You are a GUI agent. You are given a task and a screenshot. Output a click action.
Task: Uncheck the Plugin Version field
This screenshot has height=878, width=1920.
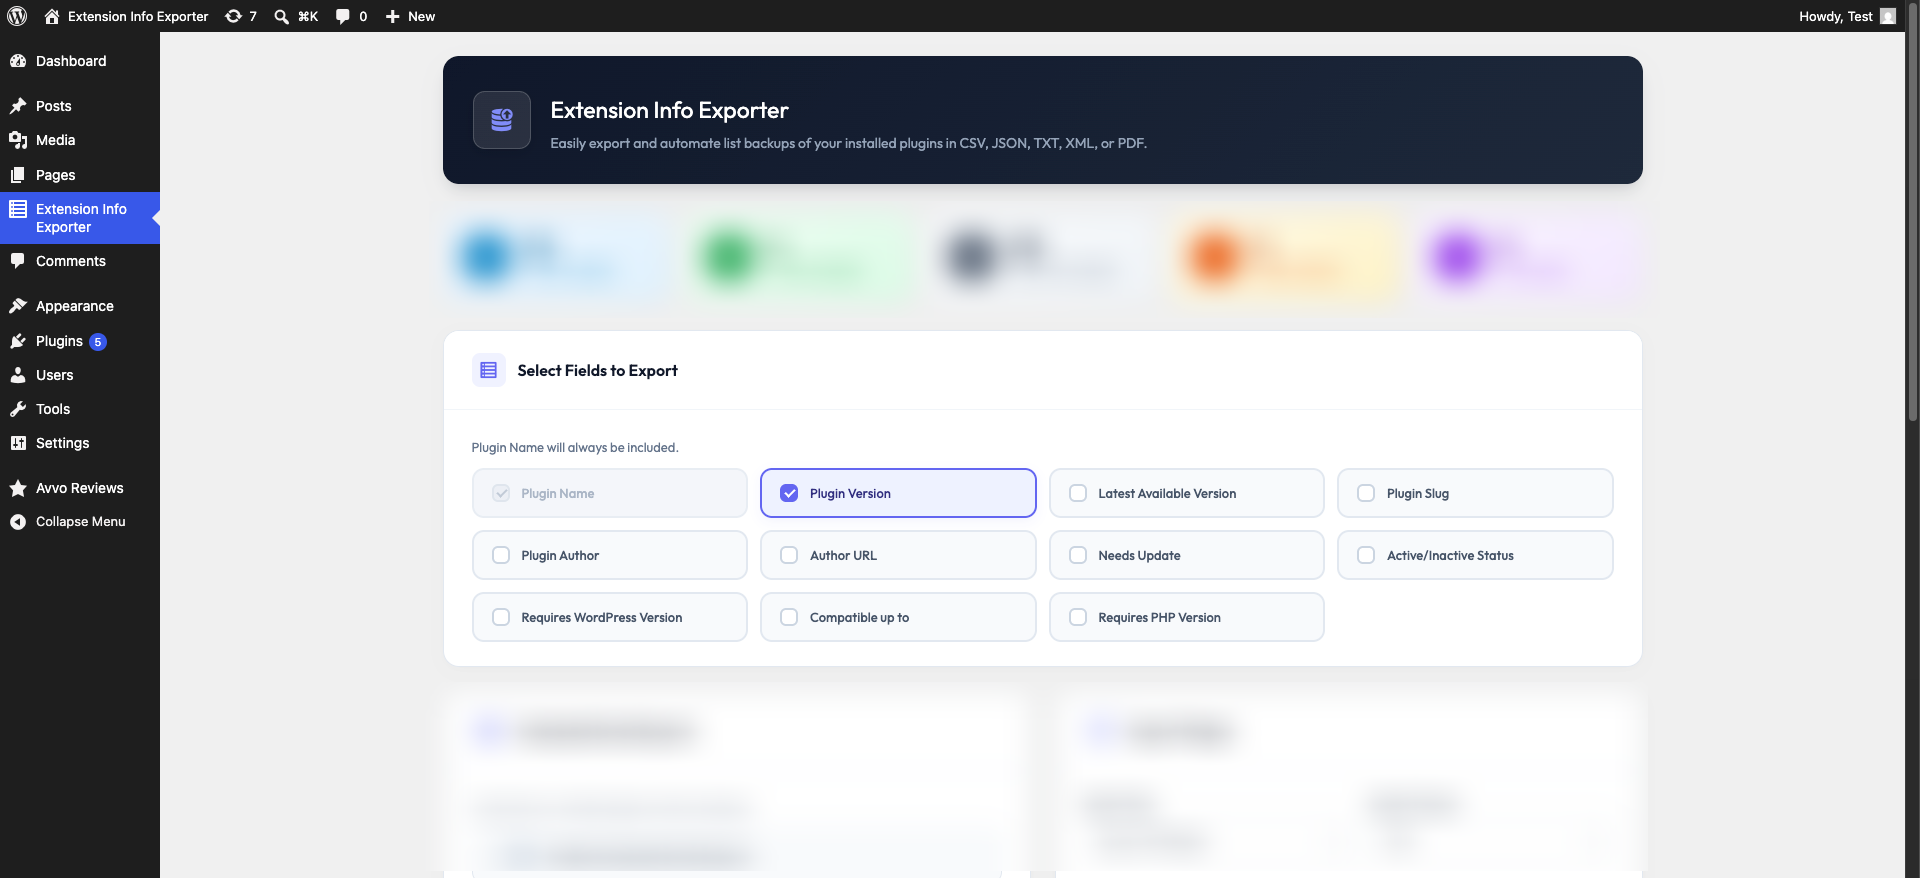click(x=789, y=493)
